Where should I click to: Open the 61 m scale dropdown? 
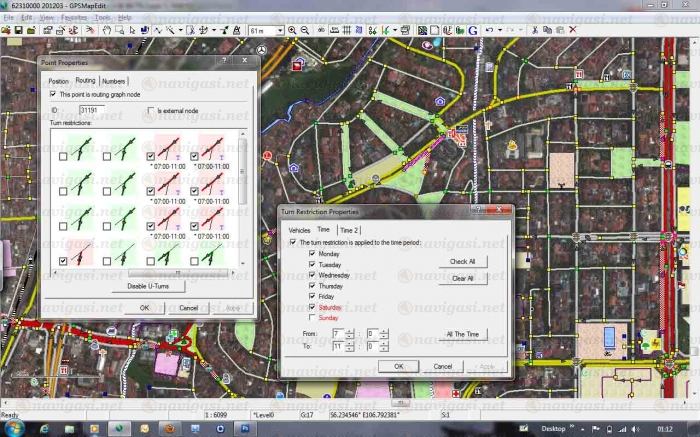(x=280, y=31)
